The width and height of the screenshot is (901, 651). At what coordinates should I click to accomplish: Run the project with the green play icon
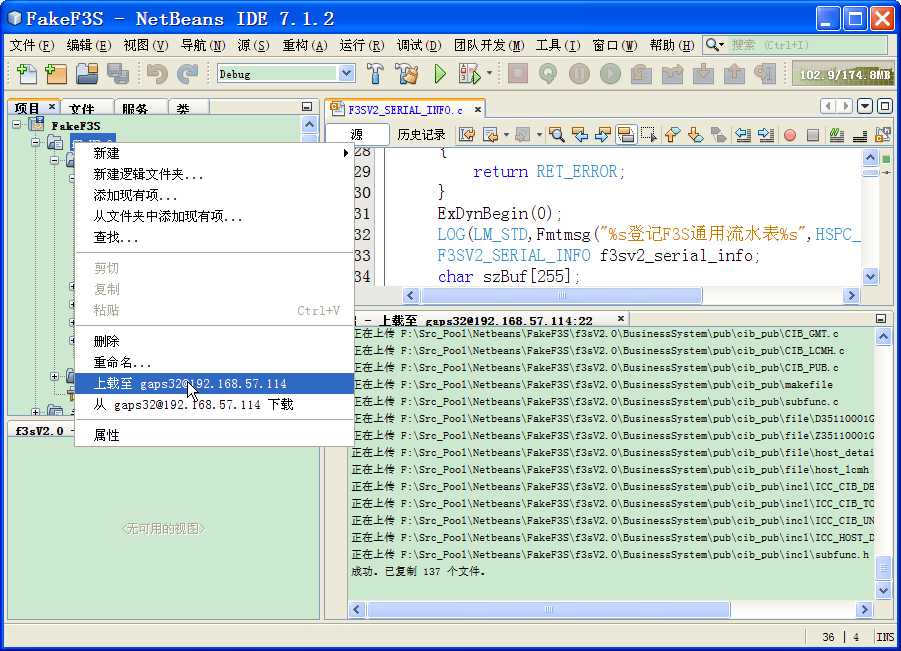coord(440,74)
